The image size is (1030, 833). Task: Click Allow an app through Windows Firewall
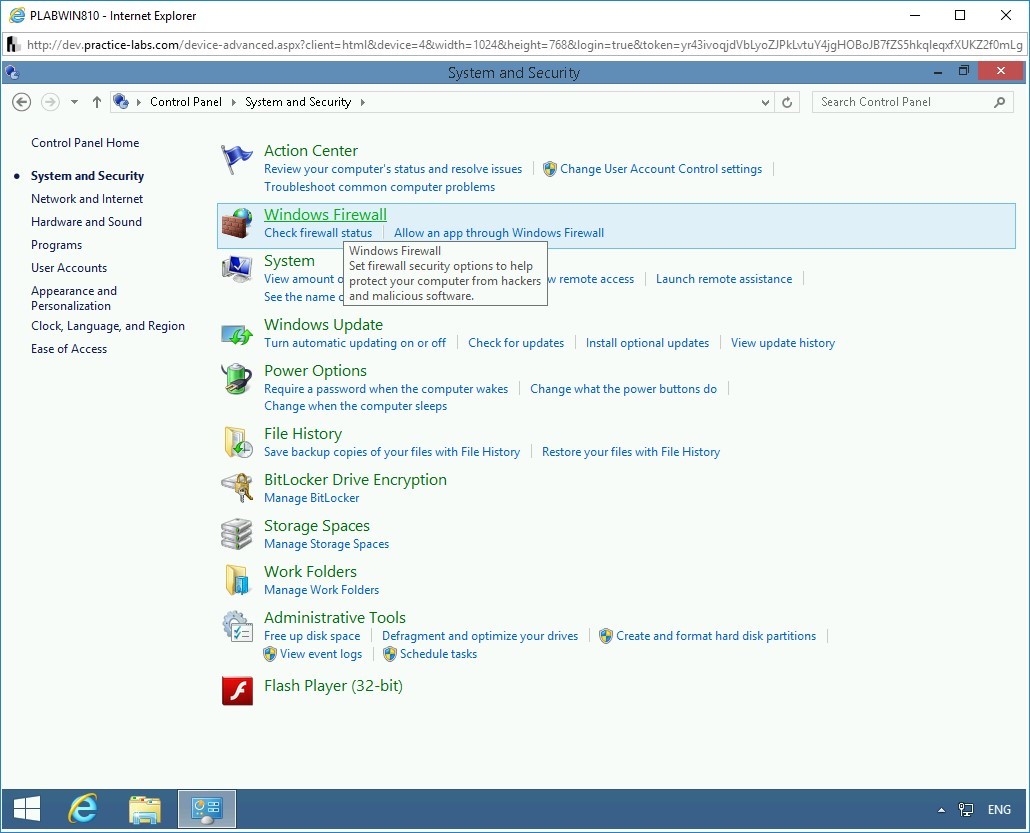[498, 232]
